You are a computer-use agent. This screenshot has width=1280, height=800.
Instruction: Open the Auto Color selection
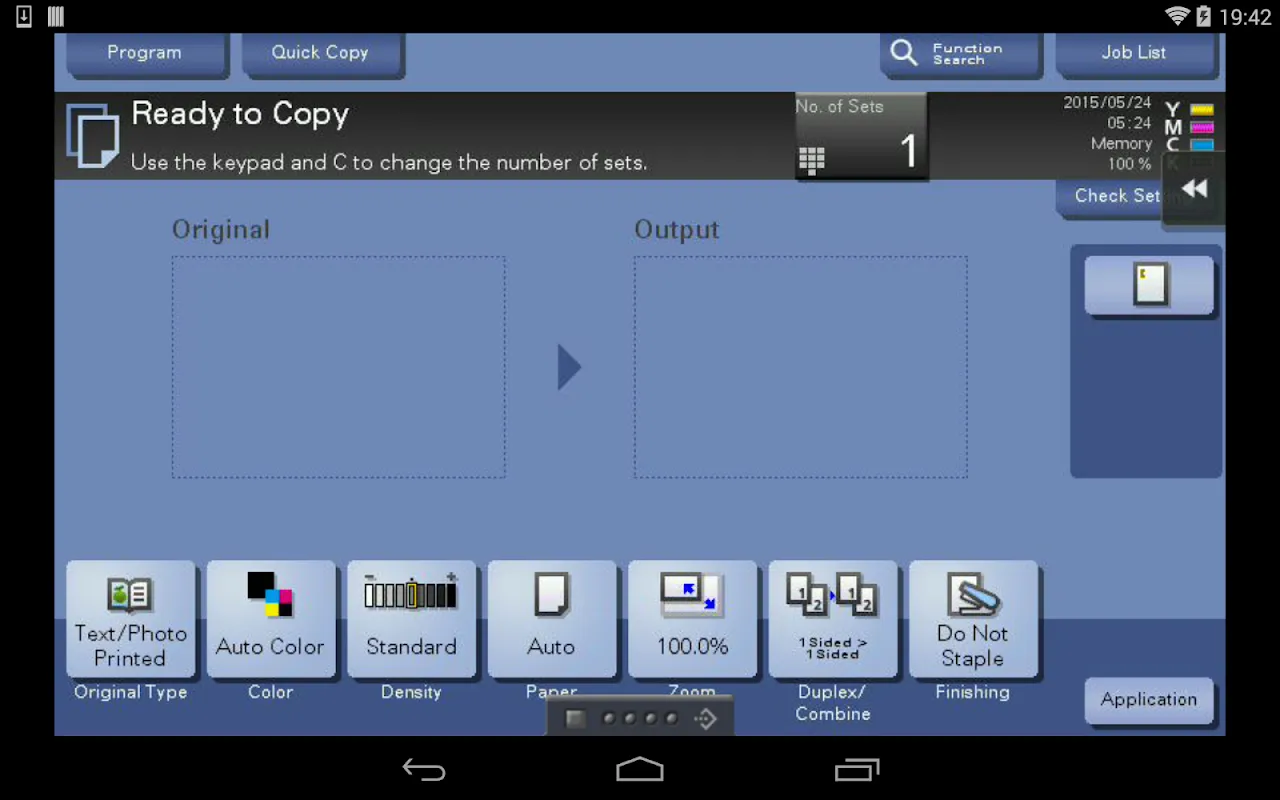pos(271,620)
